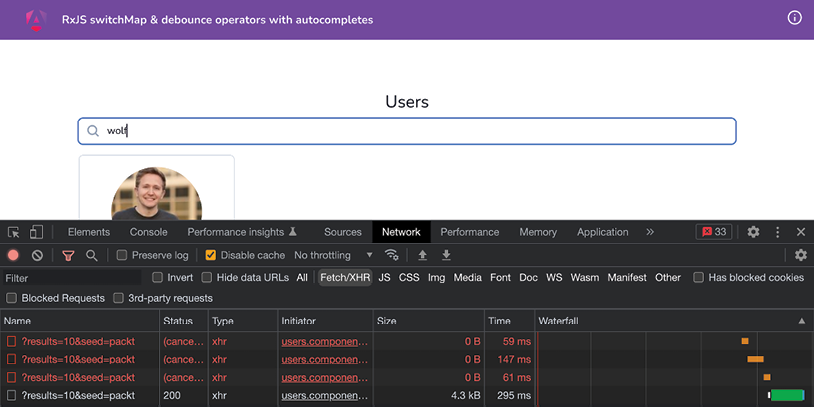Filter requests by All types
Image resolution: width=814 pixels, height=407 pixels.
302,278
